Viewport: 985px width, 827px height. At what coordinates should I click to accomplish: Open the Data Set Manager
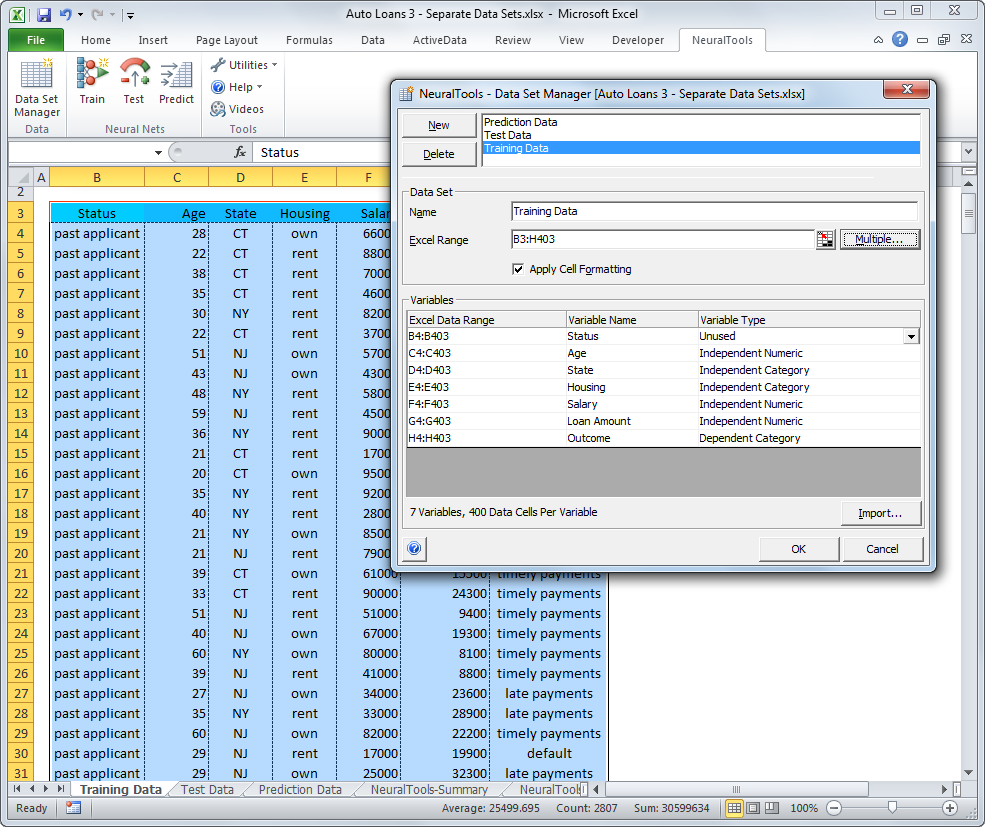click(x=36, y=95)
